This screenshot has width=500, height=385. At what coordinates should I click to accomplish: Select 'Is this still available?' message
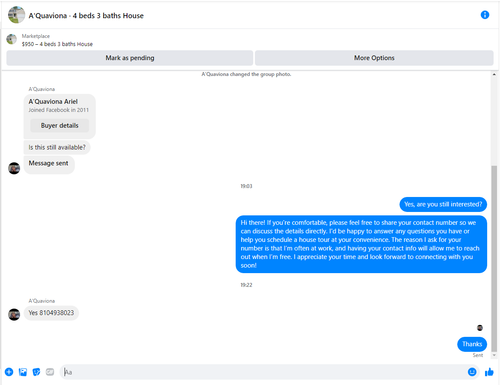57,147
